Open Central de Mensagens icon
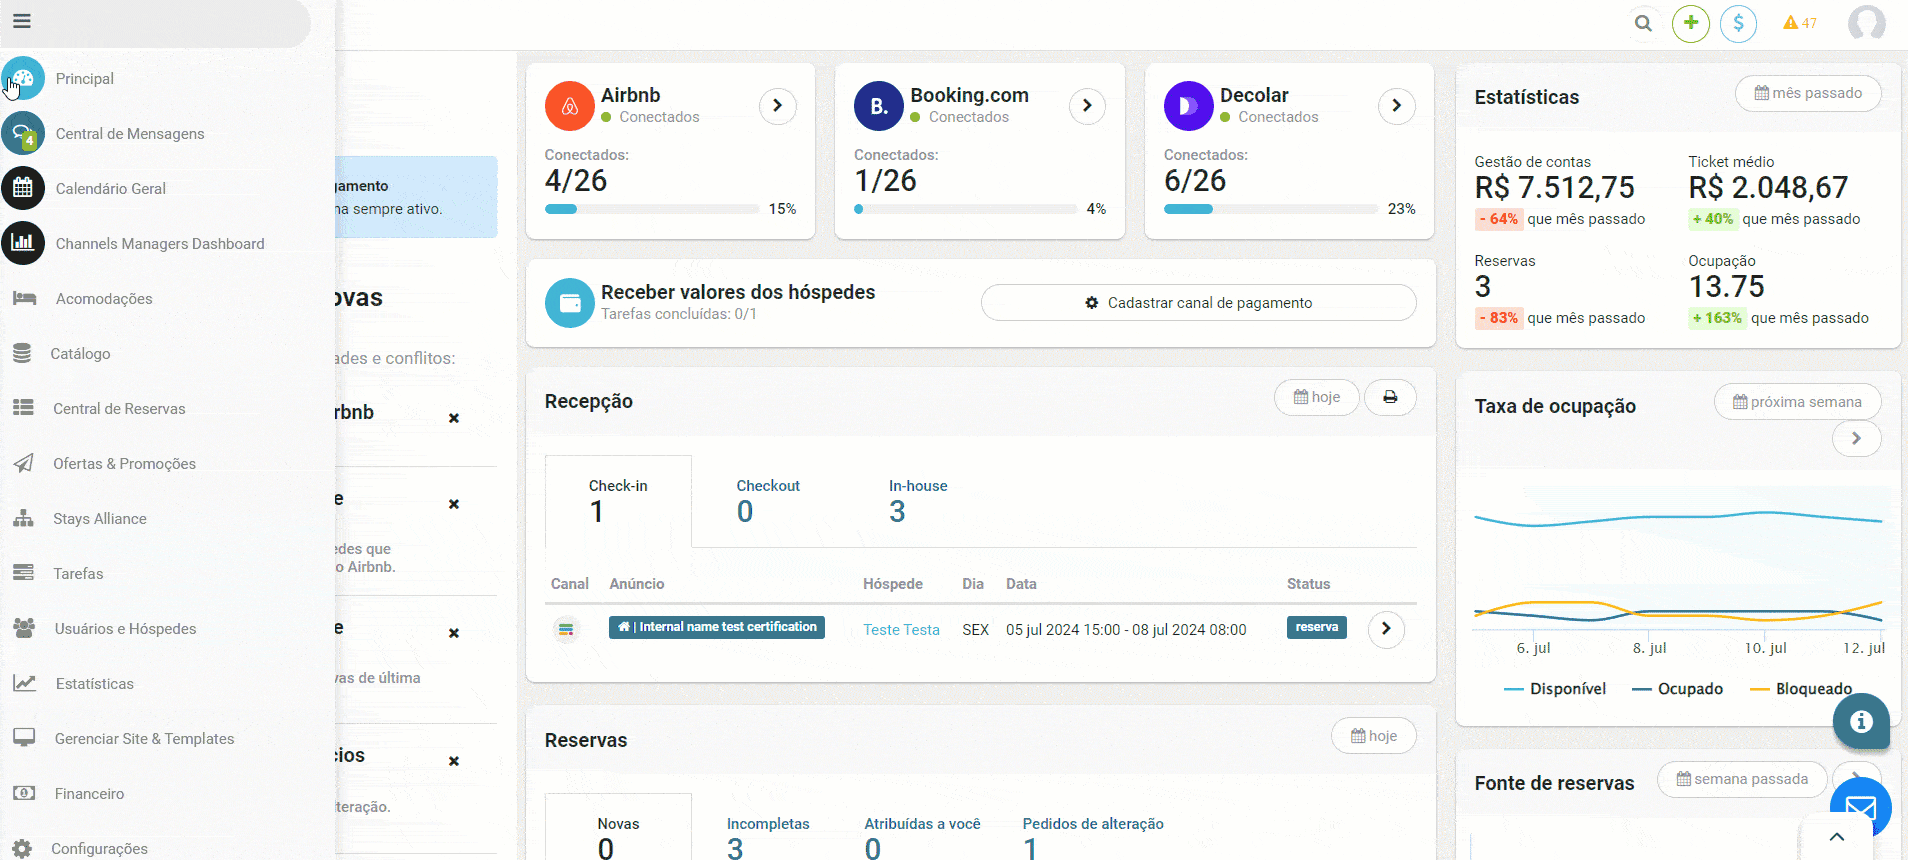The height and width of the screenshot is (860, 1908). click(23, 133)
